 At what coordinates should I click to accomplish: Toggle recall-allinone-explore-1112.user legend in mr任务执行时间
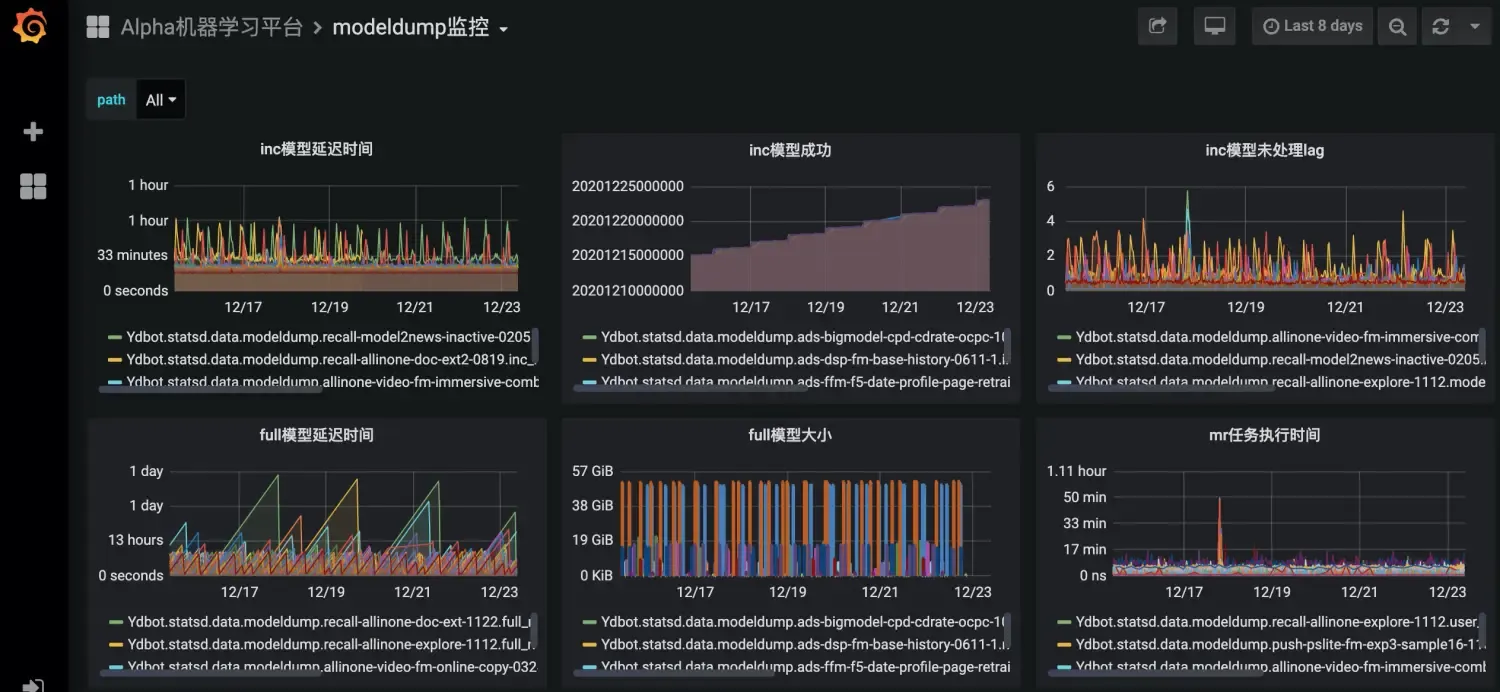click(x=1270, y=622)
